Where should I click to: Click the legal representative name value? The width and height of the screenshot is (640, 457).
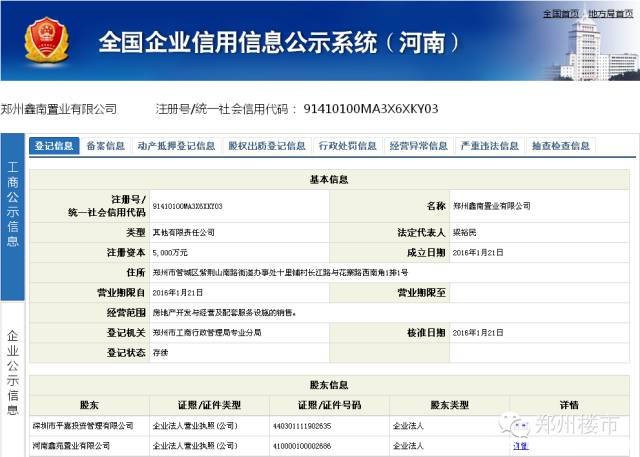coord(464,233)
